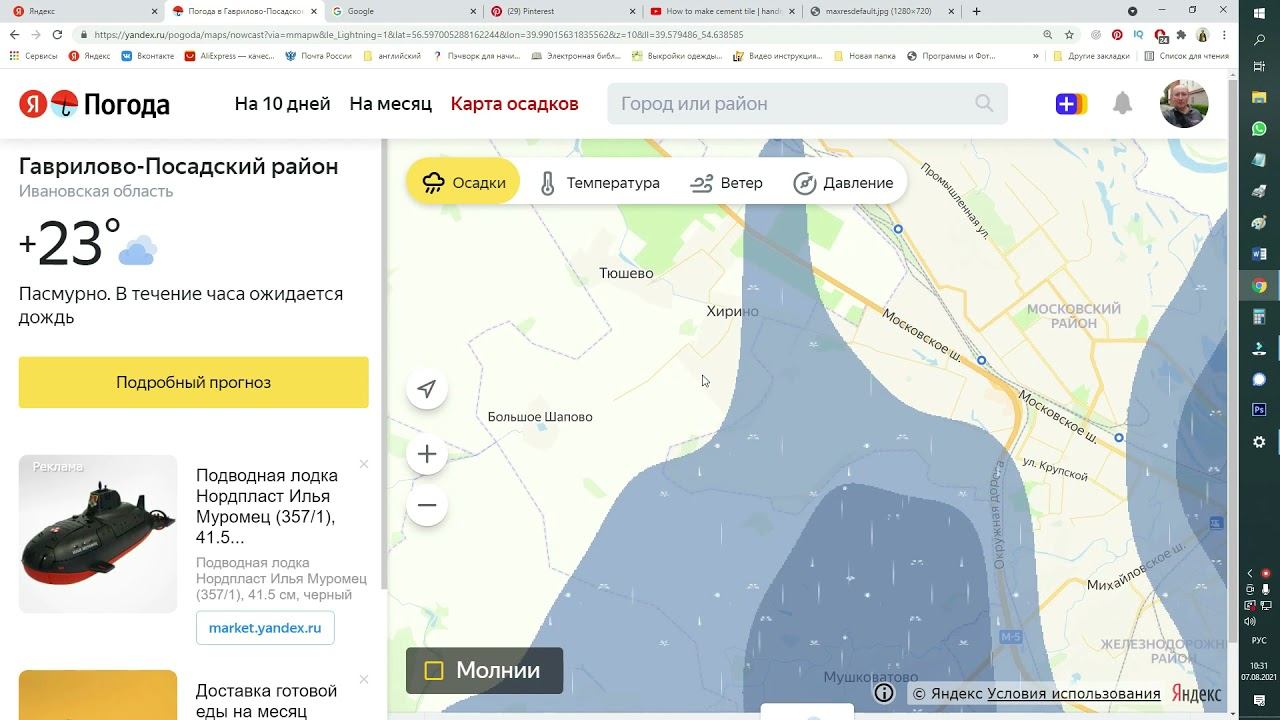1280x720 pixels.
Task: Open the IQ extension icon
Action: coord(1138,34)
